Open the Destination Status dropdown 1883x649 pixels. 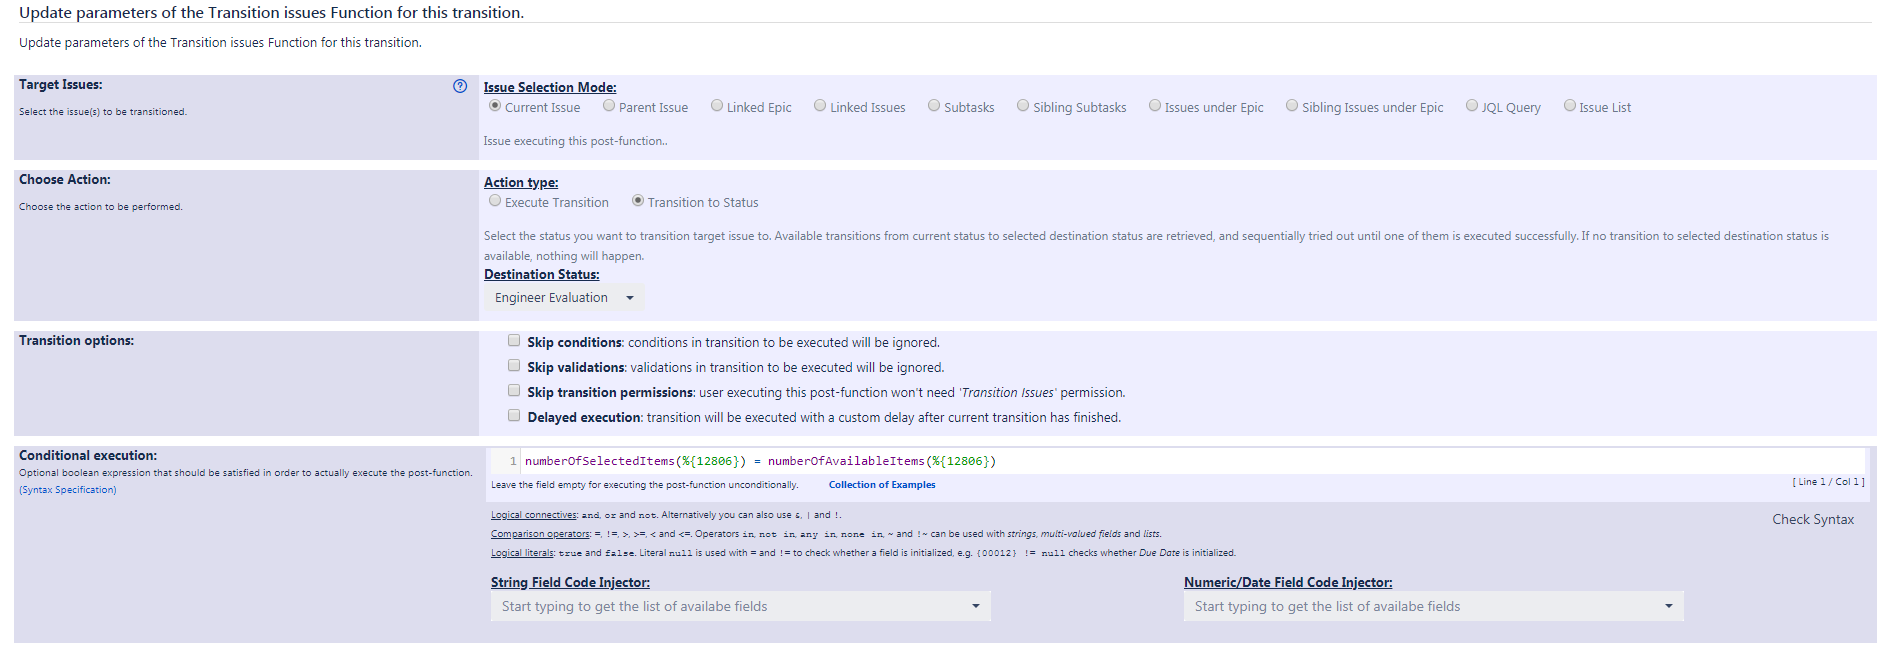click(x=564, y=298)
